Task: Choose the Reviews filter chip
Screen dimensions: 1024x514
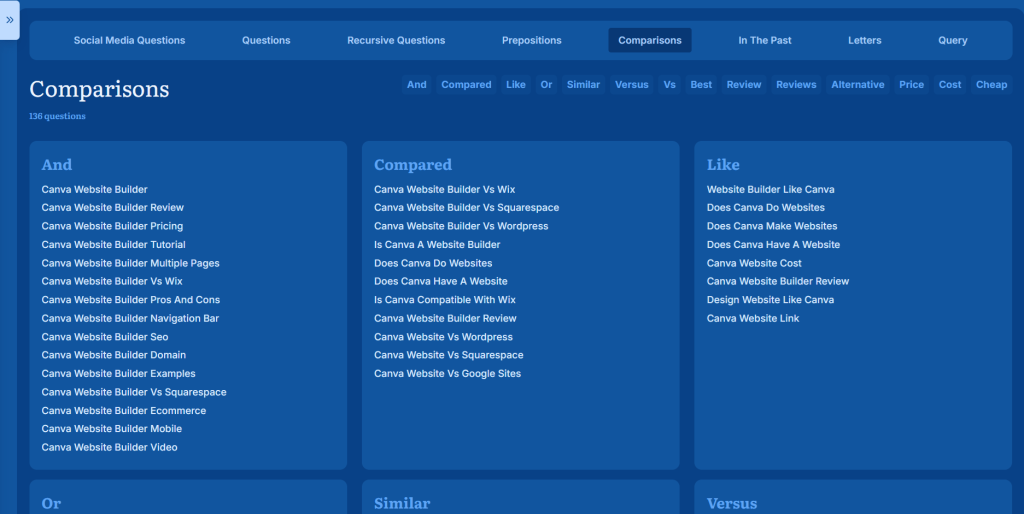Action: 796,85
